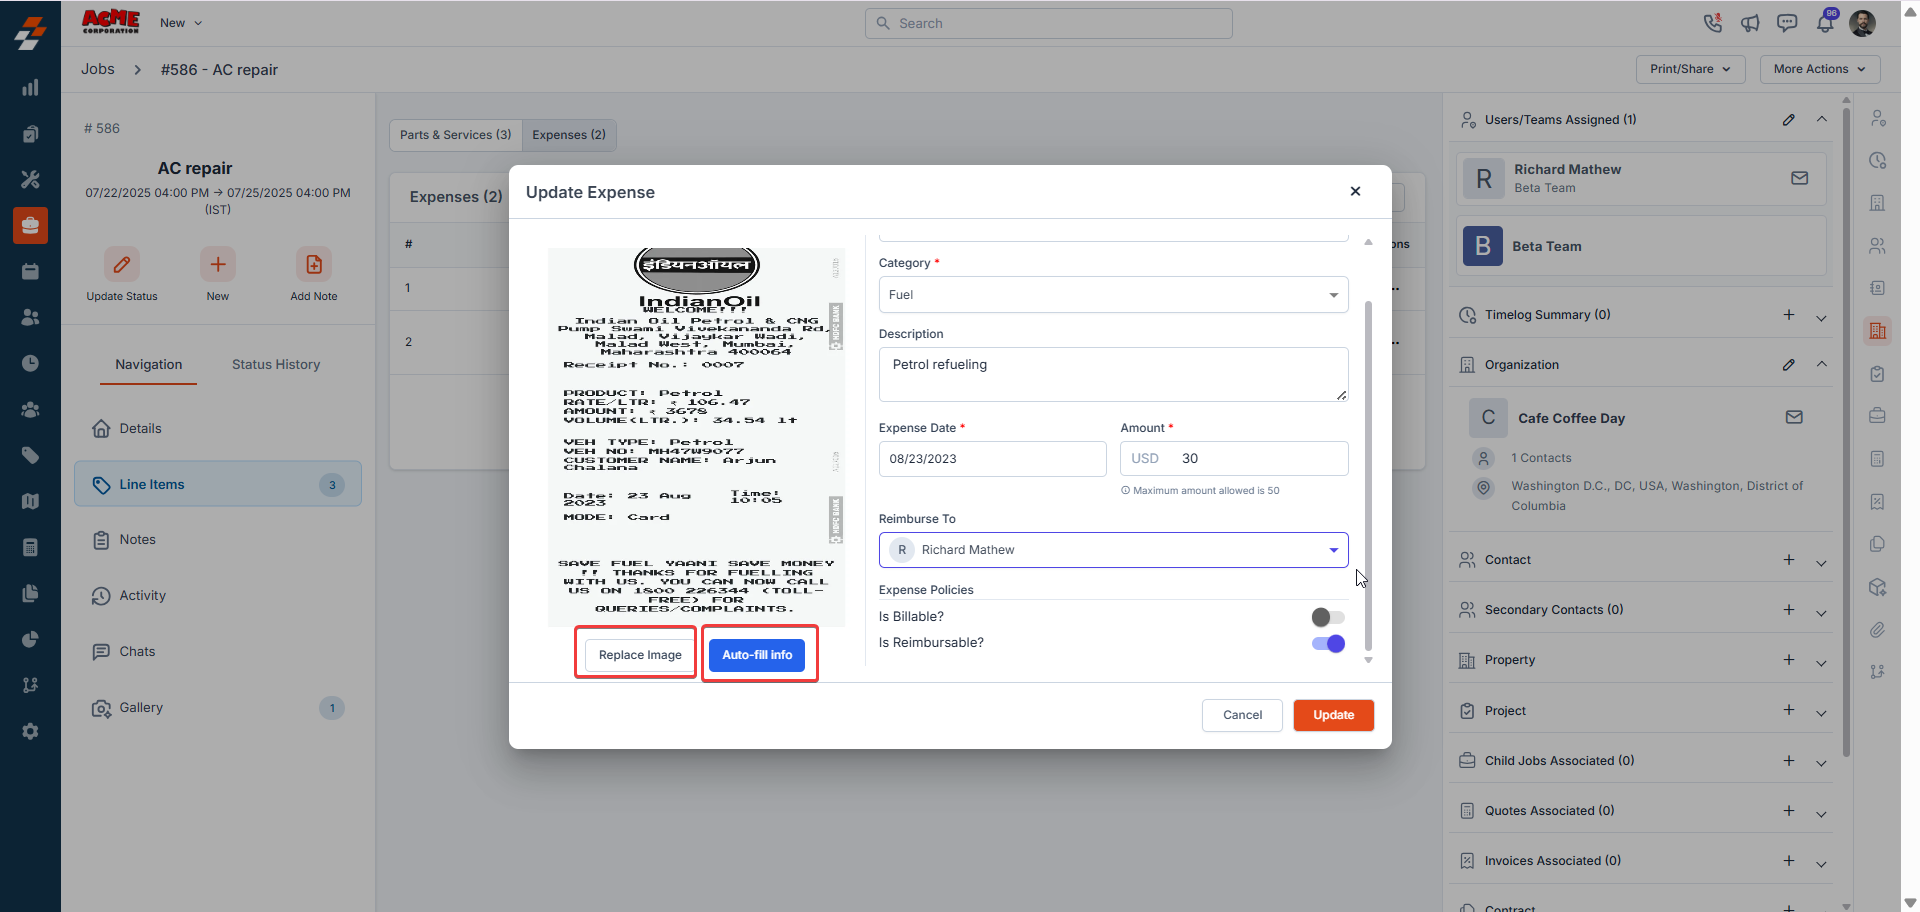The width and height of the screenshot is (1920, 912).
Task: Click the IndianOil receipt image
Action: pos(696,437)
